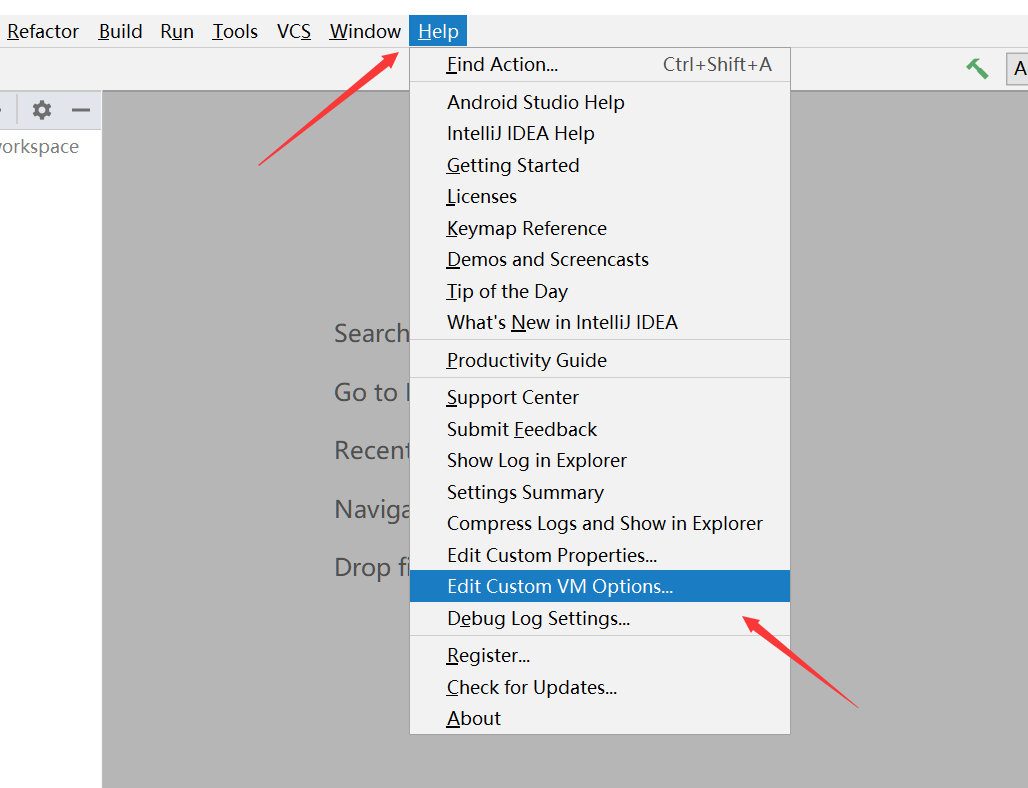Open Android Studio Help
1028x788 pixels.
click(535, 102)
